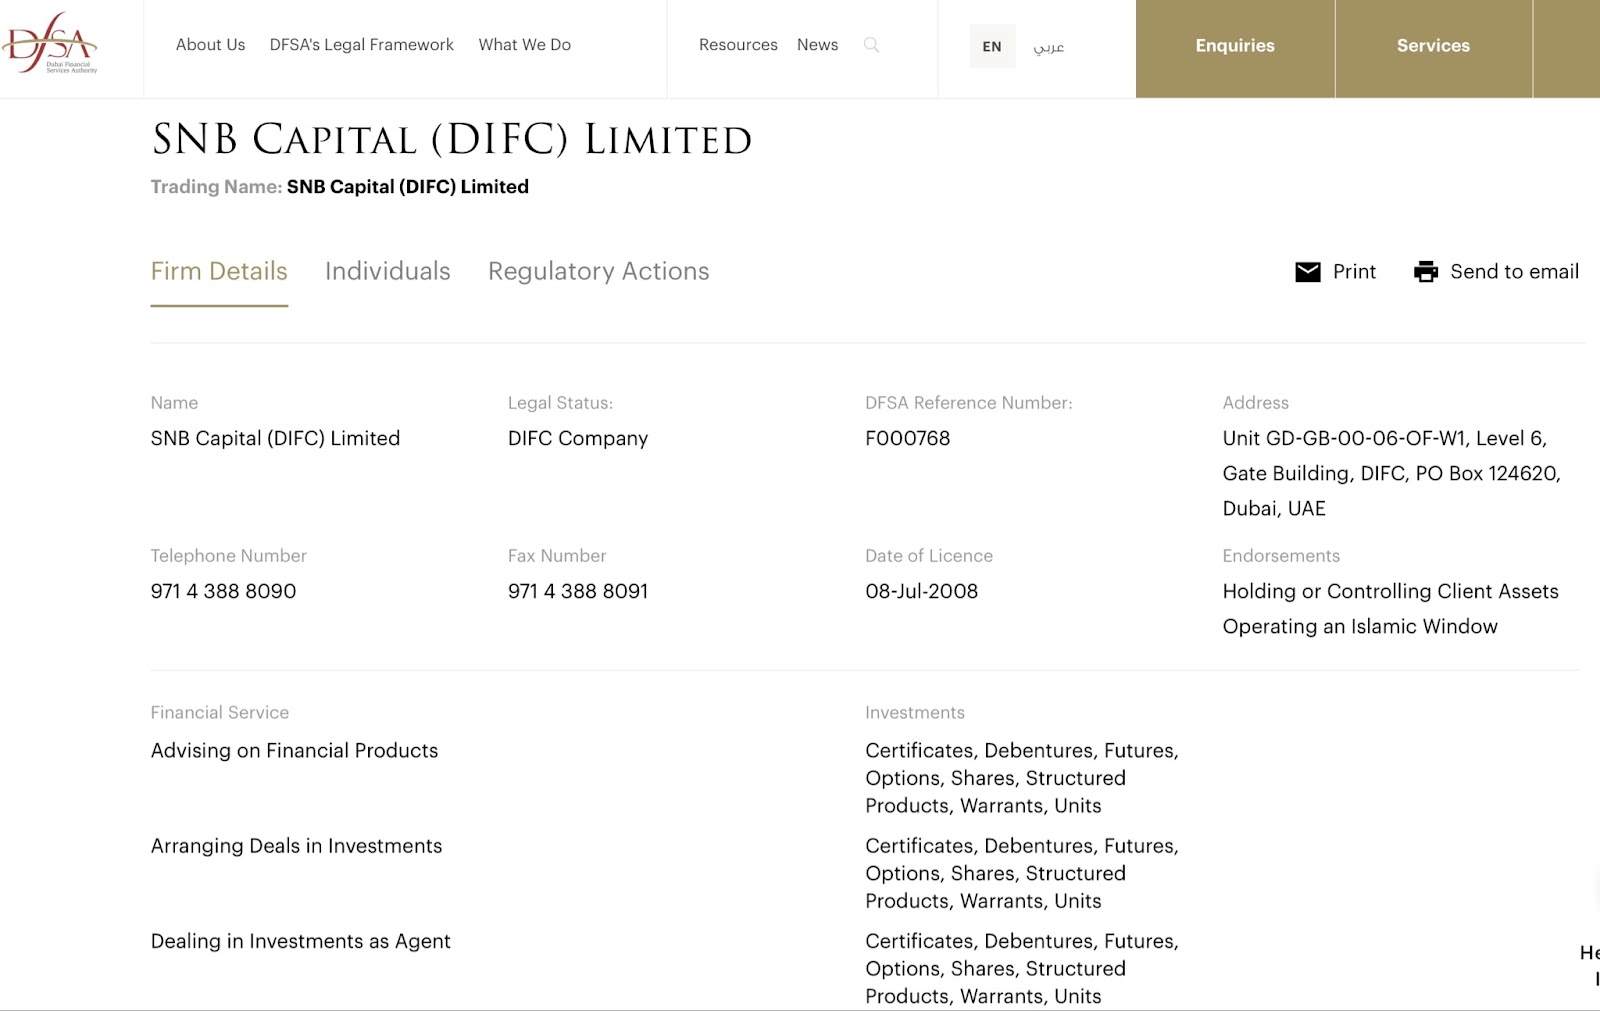Switch to the Individuals tab
This screenshot has width=1600, height=1011.
pyautogui.click(x=387, y=272)
